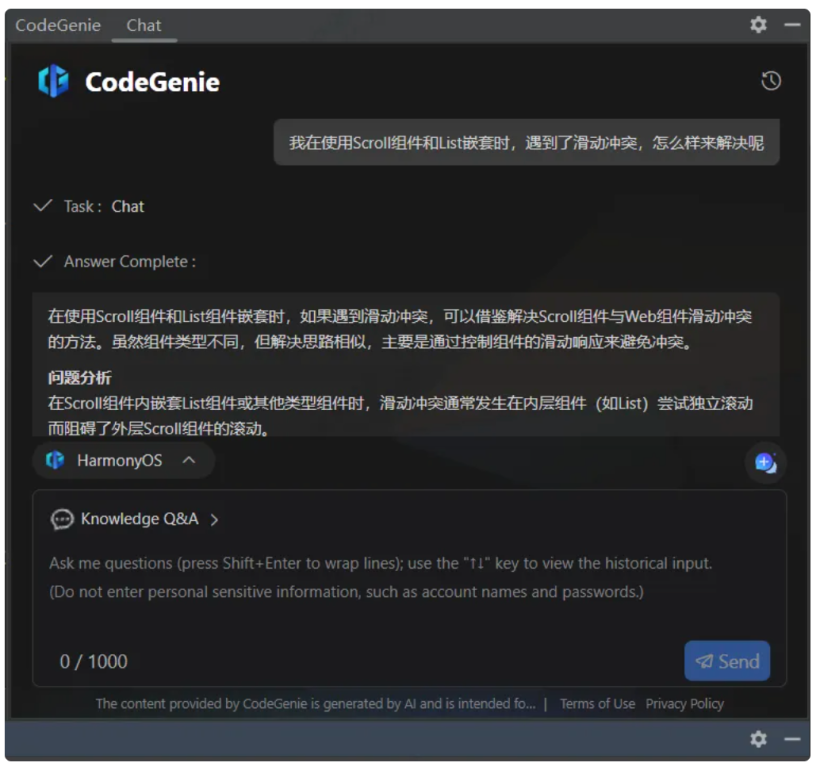This screenshot has width=820, height=774.
Task: Click the 0 / 1000 character counter
Action: click(x=94, y=662)
